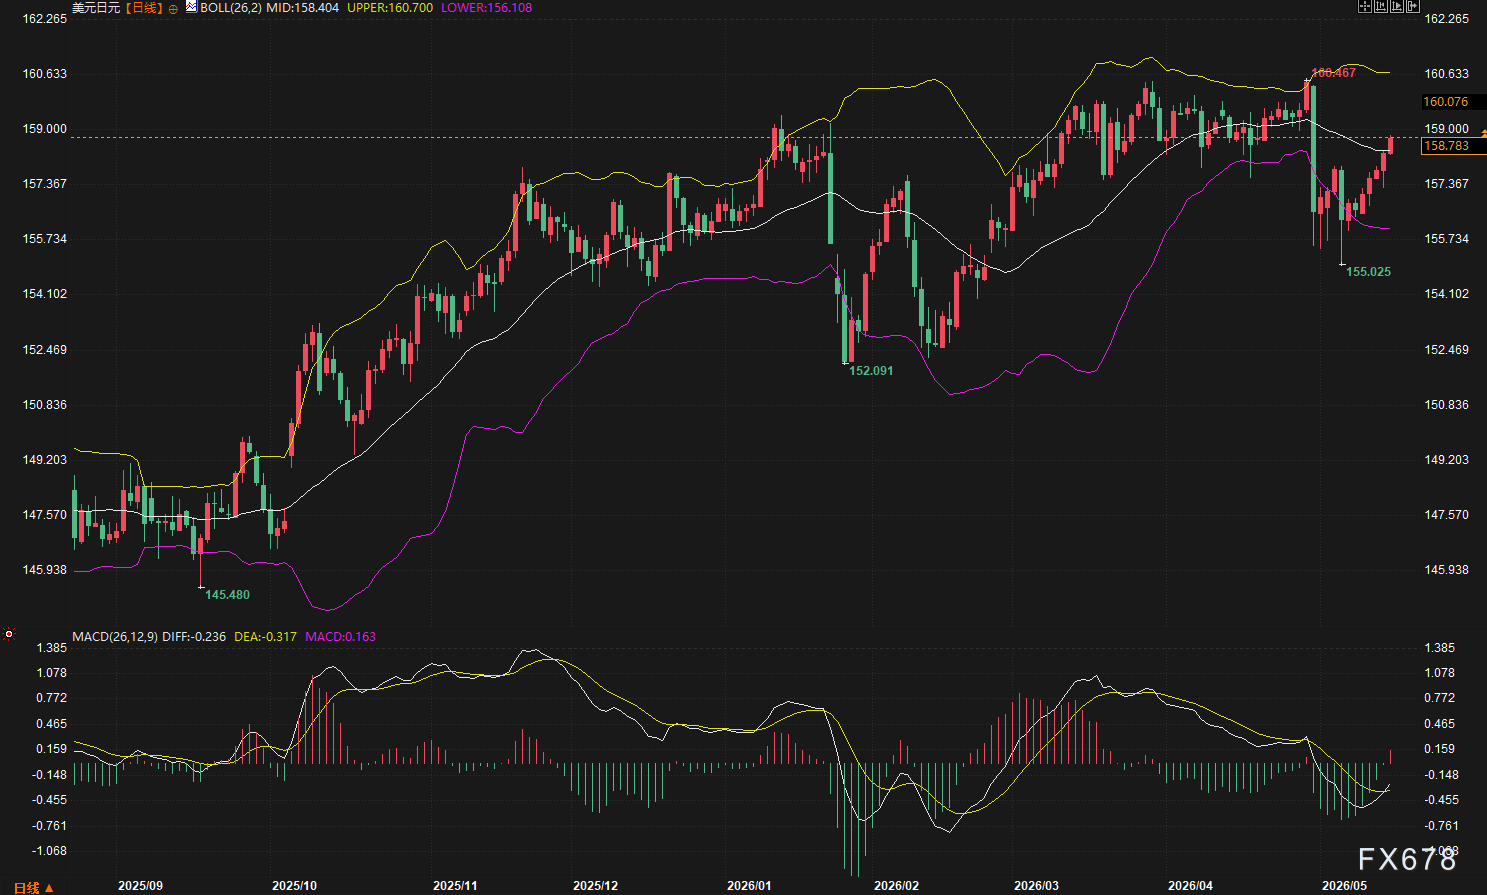Screen dimensions: 1487x895
Task: Click the red sun-shaped MACD panel icon
Action: (9, 634)
